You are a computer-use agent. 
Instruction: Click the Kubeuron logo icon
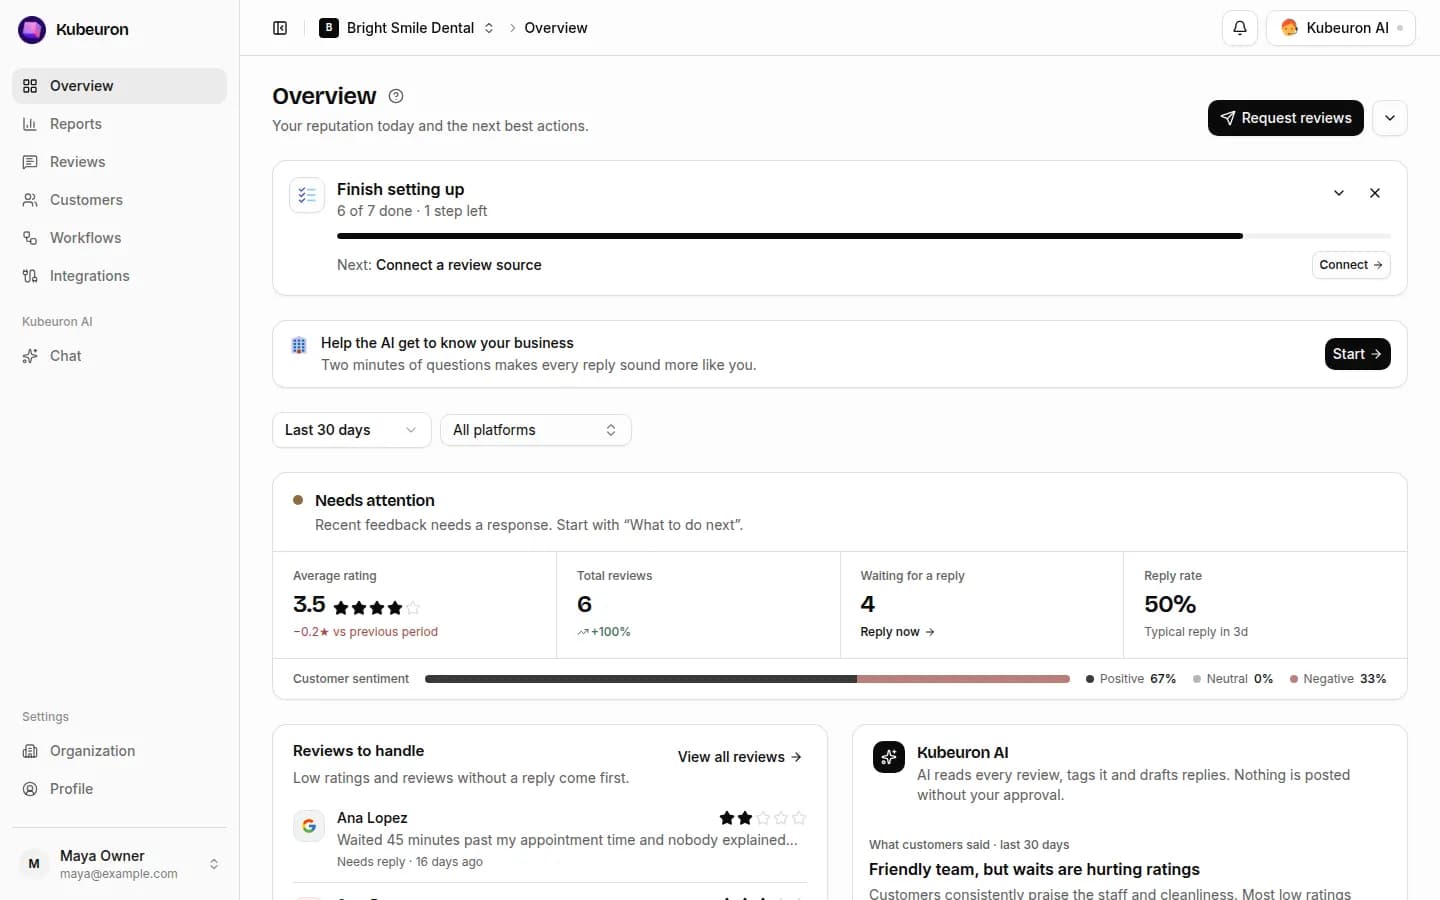tap(32, 30)
